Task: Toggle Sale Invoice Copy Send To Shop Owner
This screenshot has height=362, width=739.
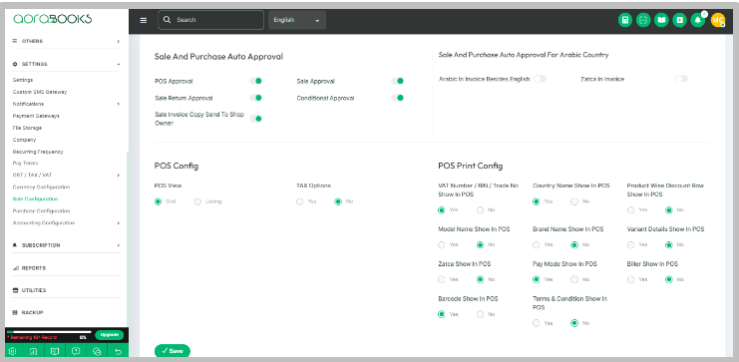Action: [x=256, y=119]
